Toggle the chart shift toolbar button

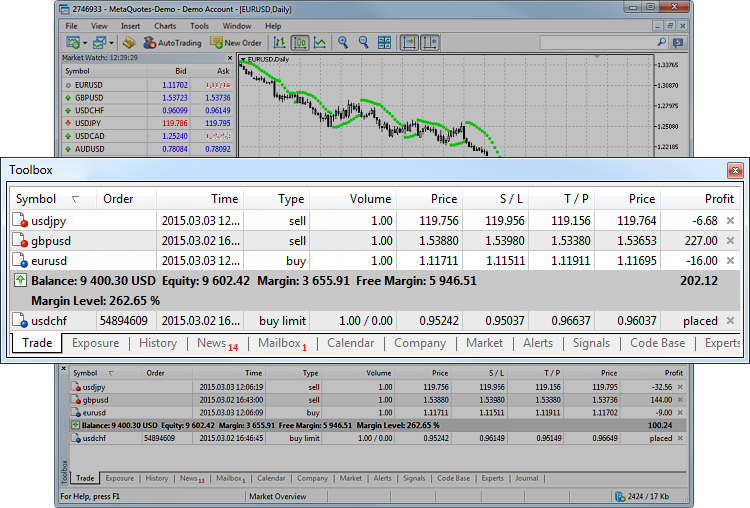[x=431, y=43]
